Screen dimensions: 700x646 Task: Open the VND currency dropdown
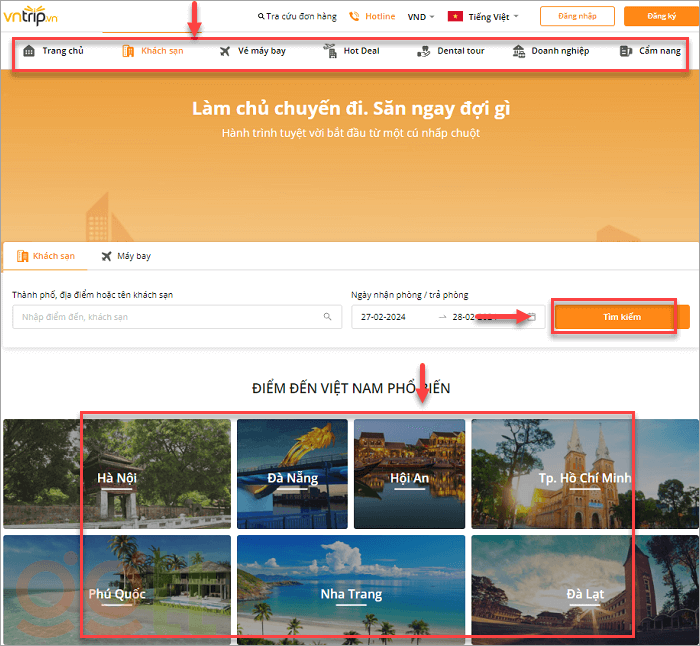421,17
